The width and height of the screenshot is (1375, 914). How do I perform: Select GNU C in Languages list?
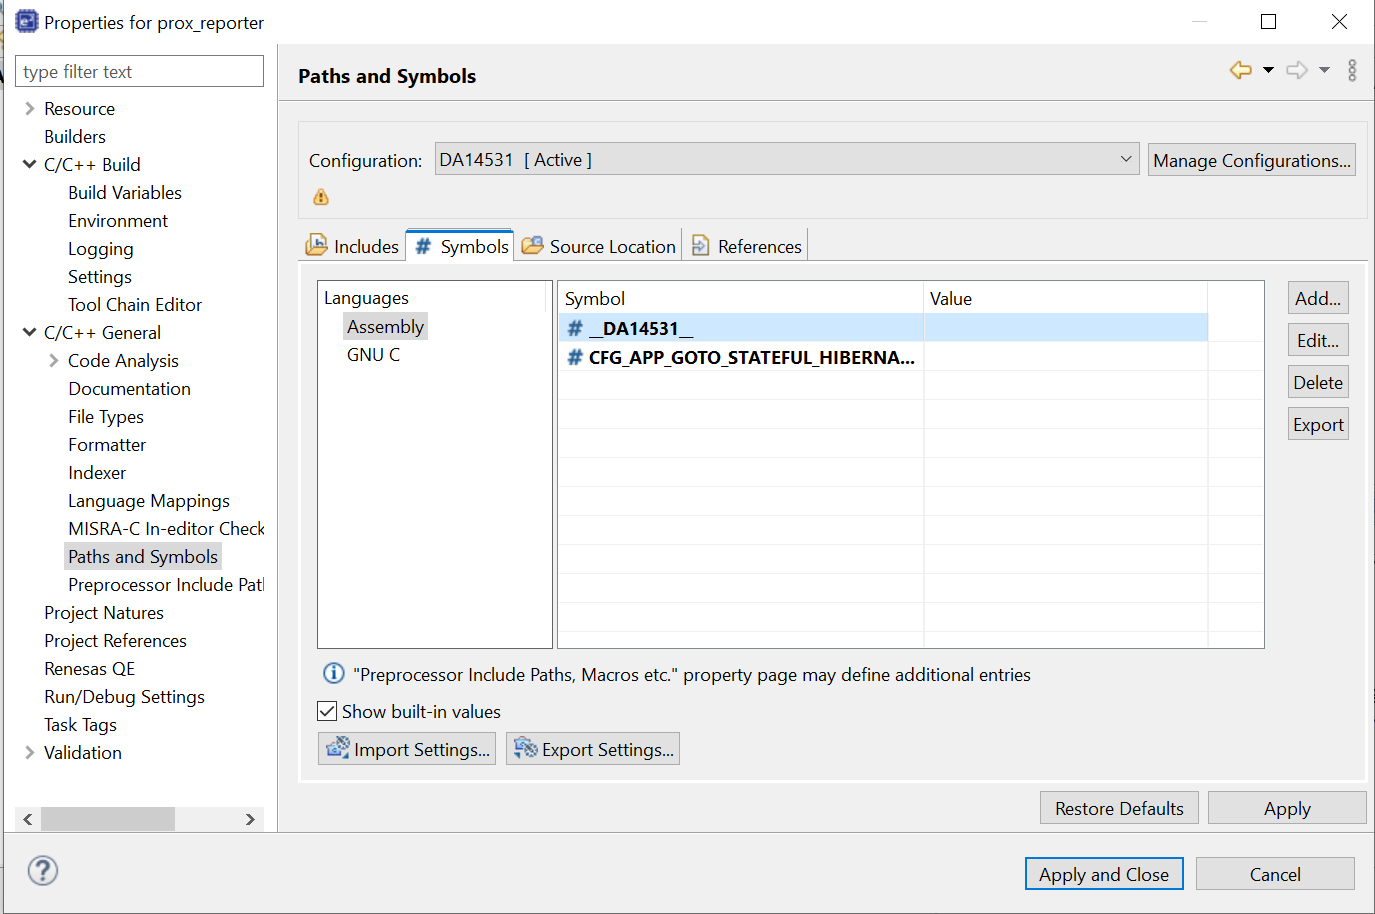pos(373,354)
